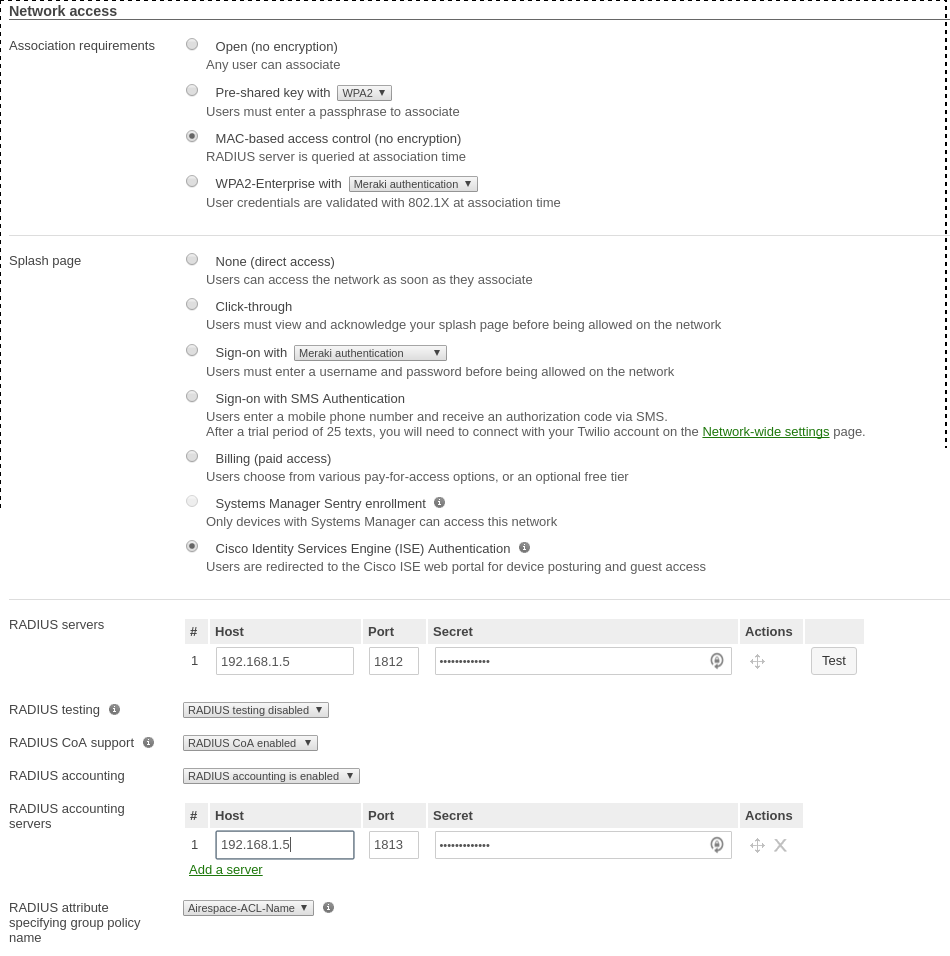Open the WPA2-Enterprise authentication dropdown
This screenshot has height=956, width=950.
pyautogui.click(x=412, y=183)
